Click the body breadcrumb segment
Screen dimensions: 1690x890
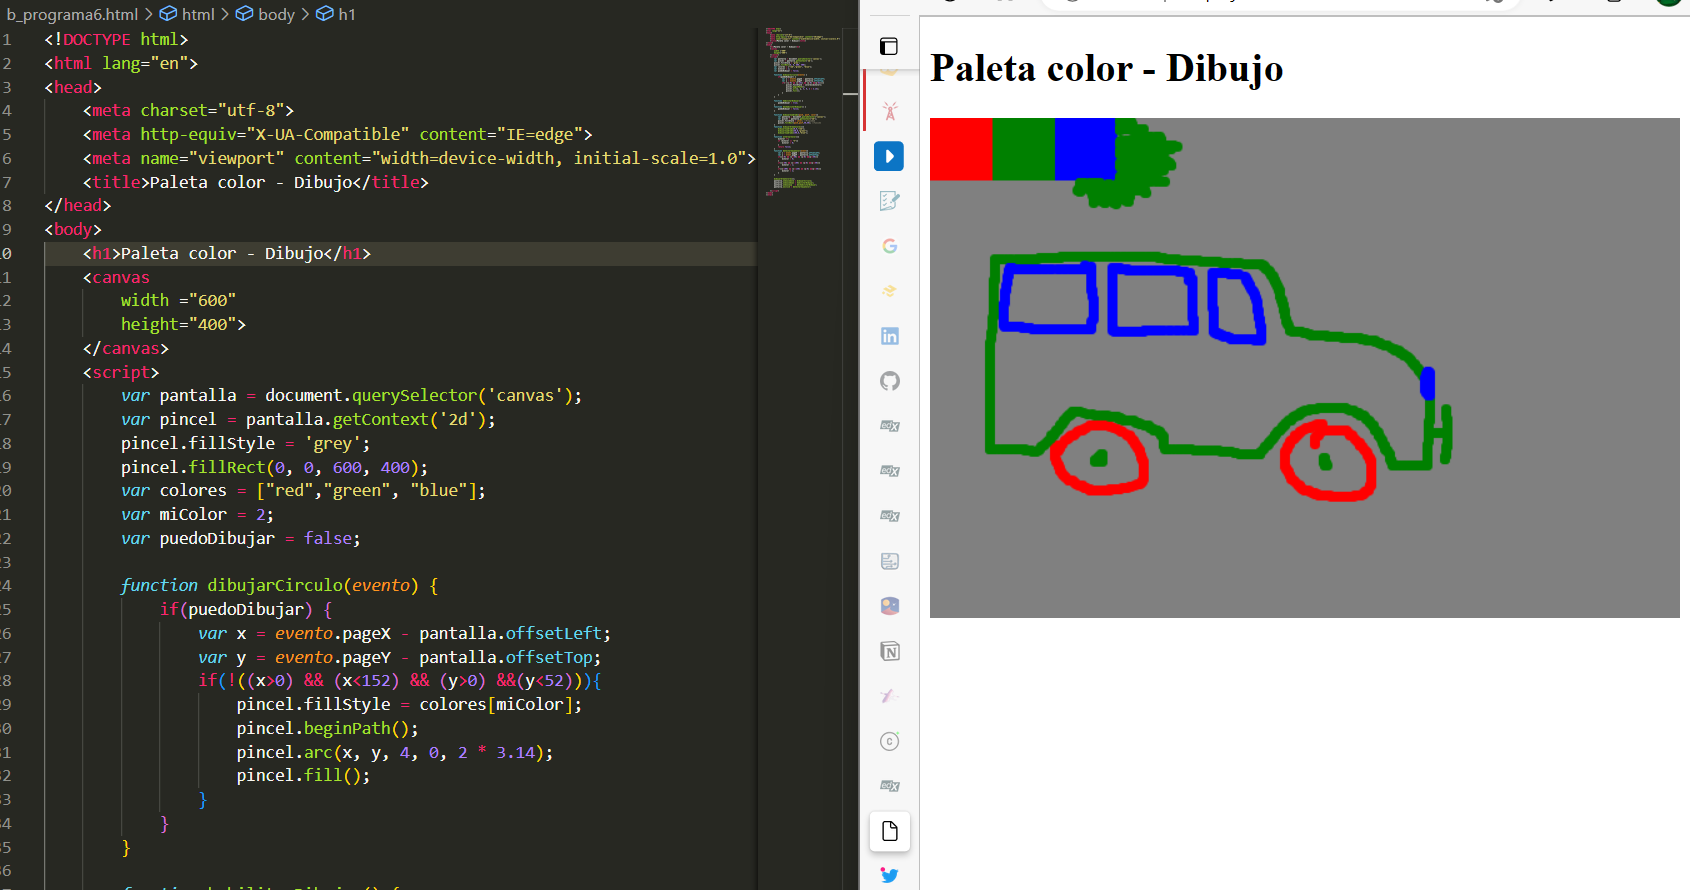point(265,14)
